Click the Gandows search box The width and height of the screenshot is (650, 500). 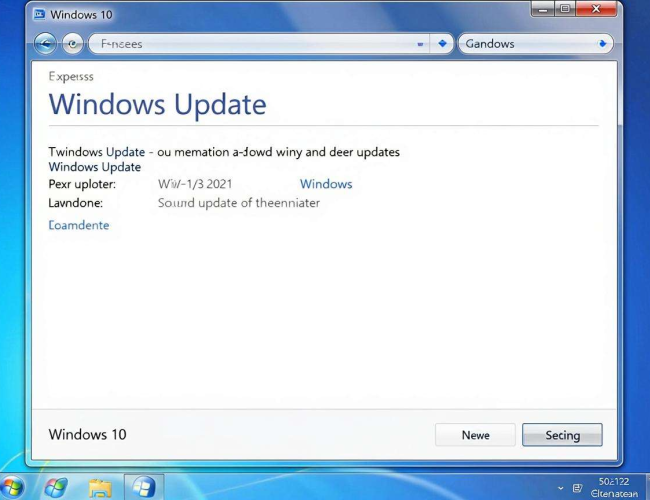pos(535,44)
